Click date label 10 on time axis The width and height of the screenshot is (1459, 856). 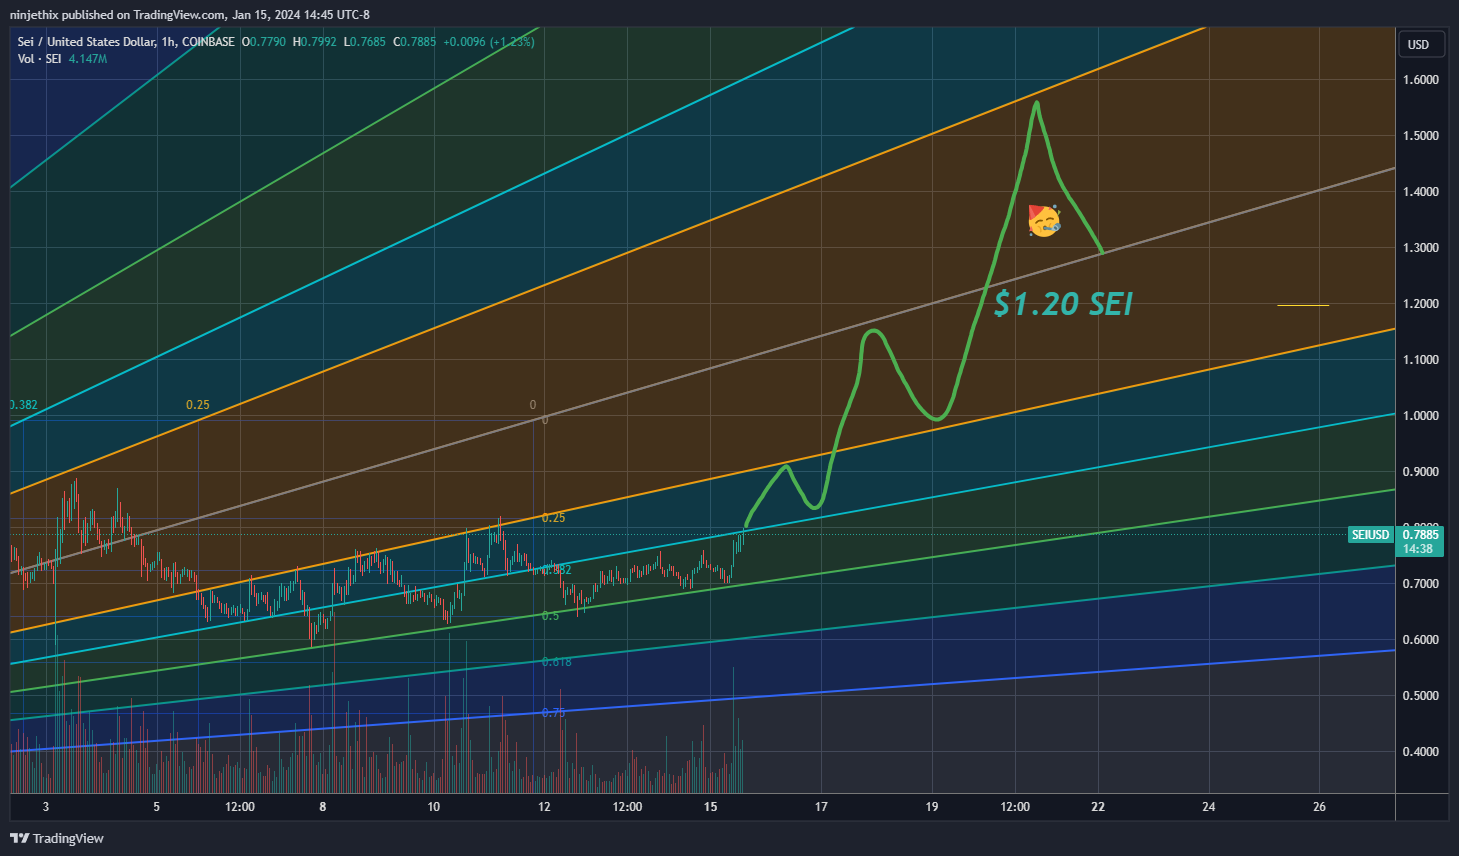tap(434, 807)
